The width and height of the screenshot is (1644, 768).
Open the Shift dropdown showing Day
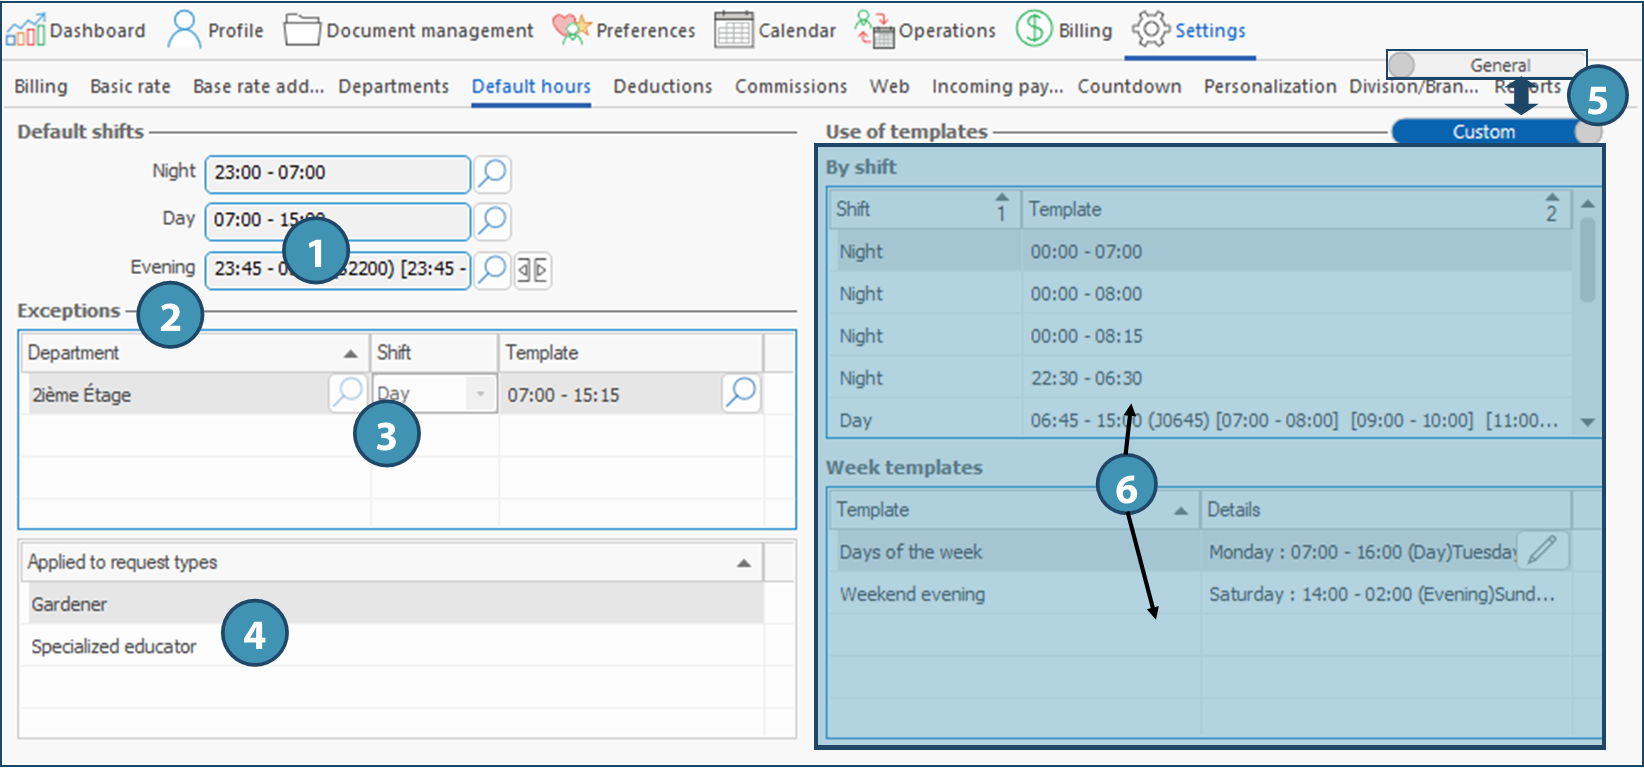tap(480, 394)
